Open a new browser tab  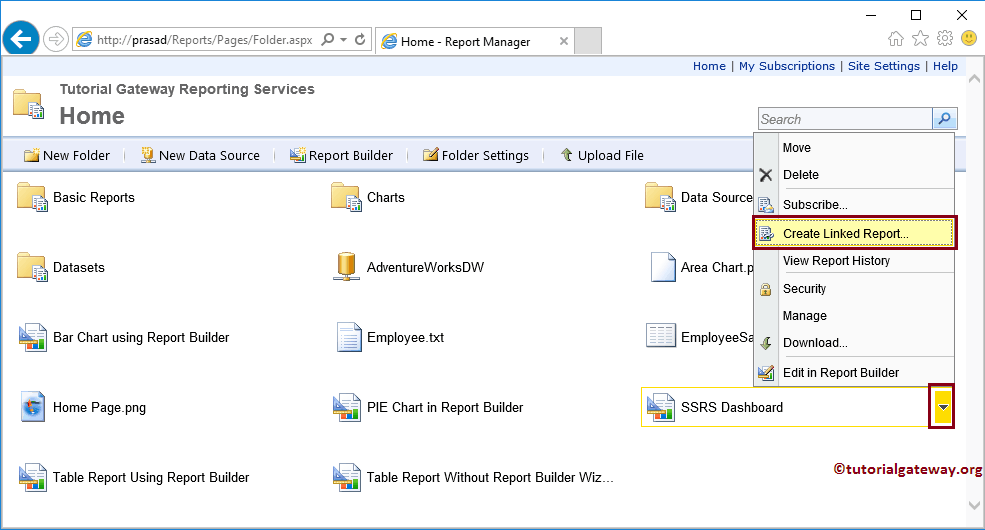[588, 41]
